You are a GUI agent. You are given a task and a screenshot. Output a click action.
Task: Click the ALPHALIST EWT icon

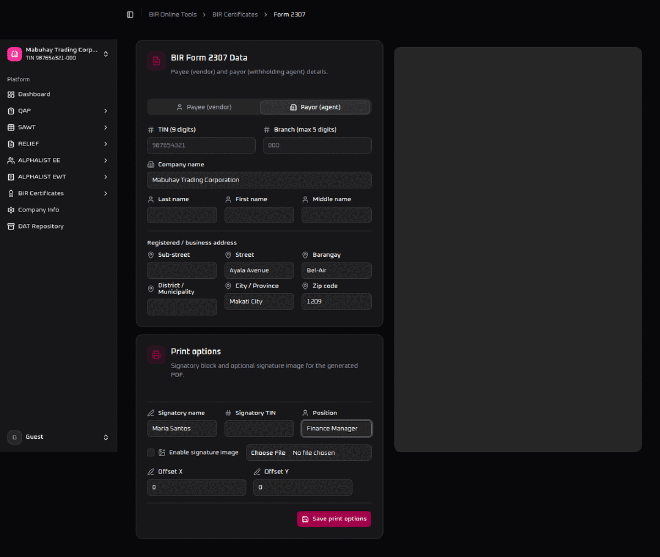point(11,177)
